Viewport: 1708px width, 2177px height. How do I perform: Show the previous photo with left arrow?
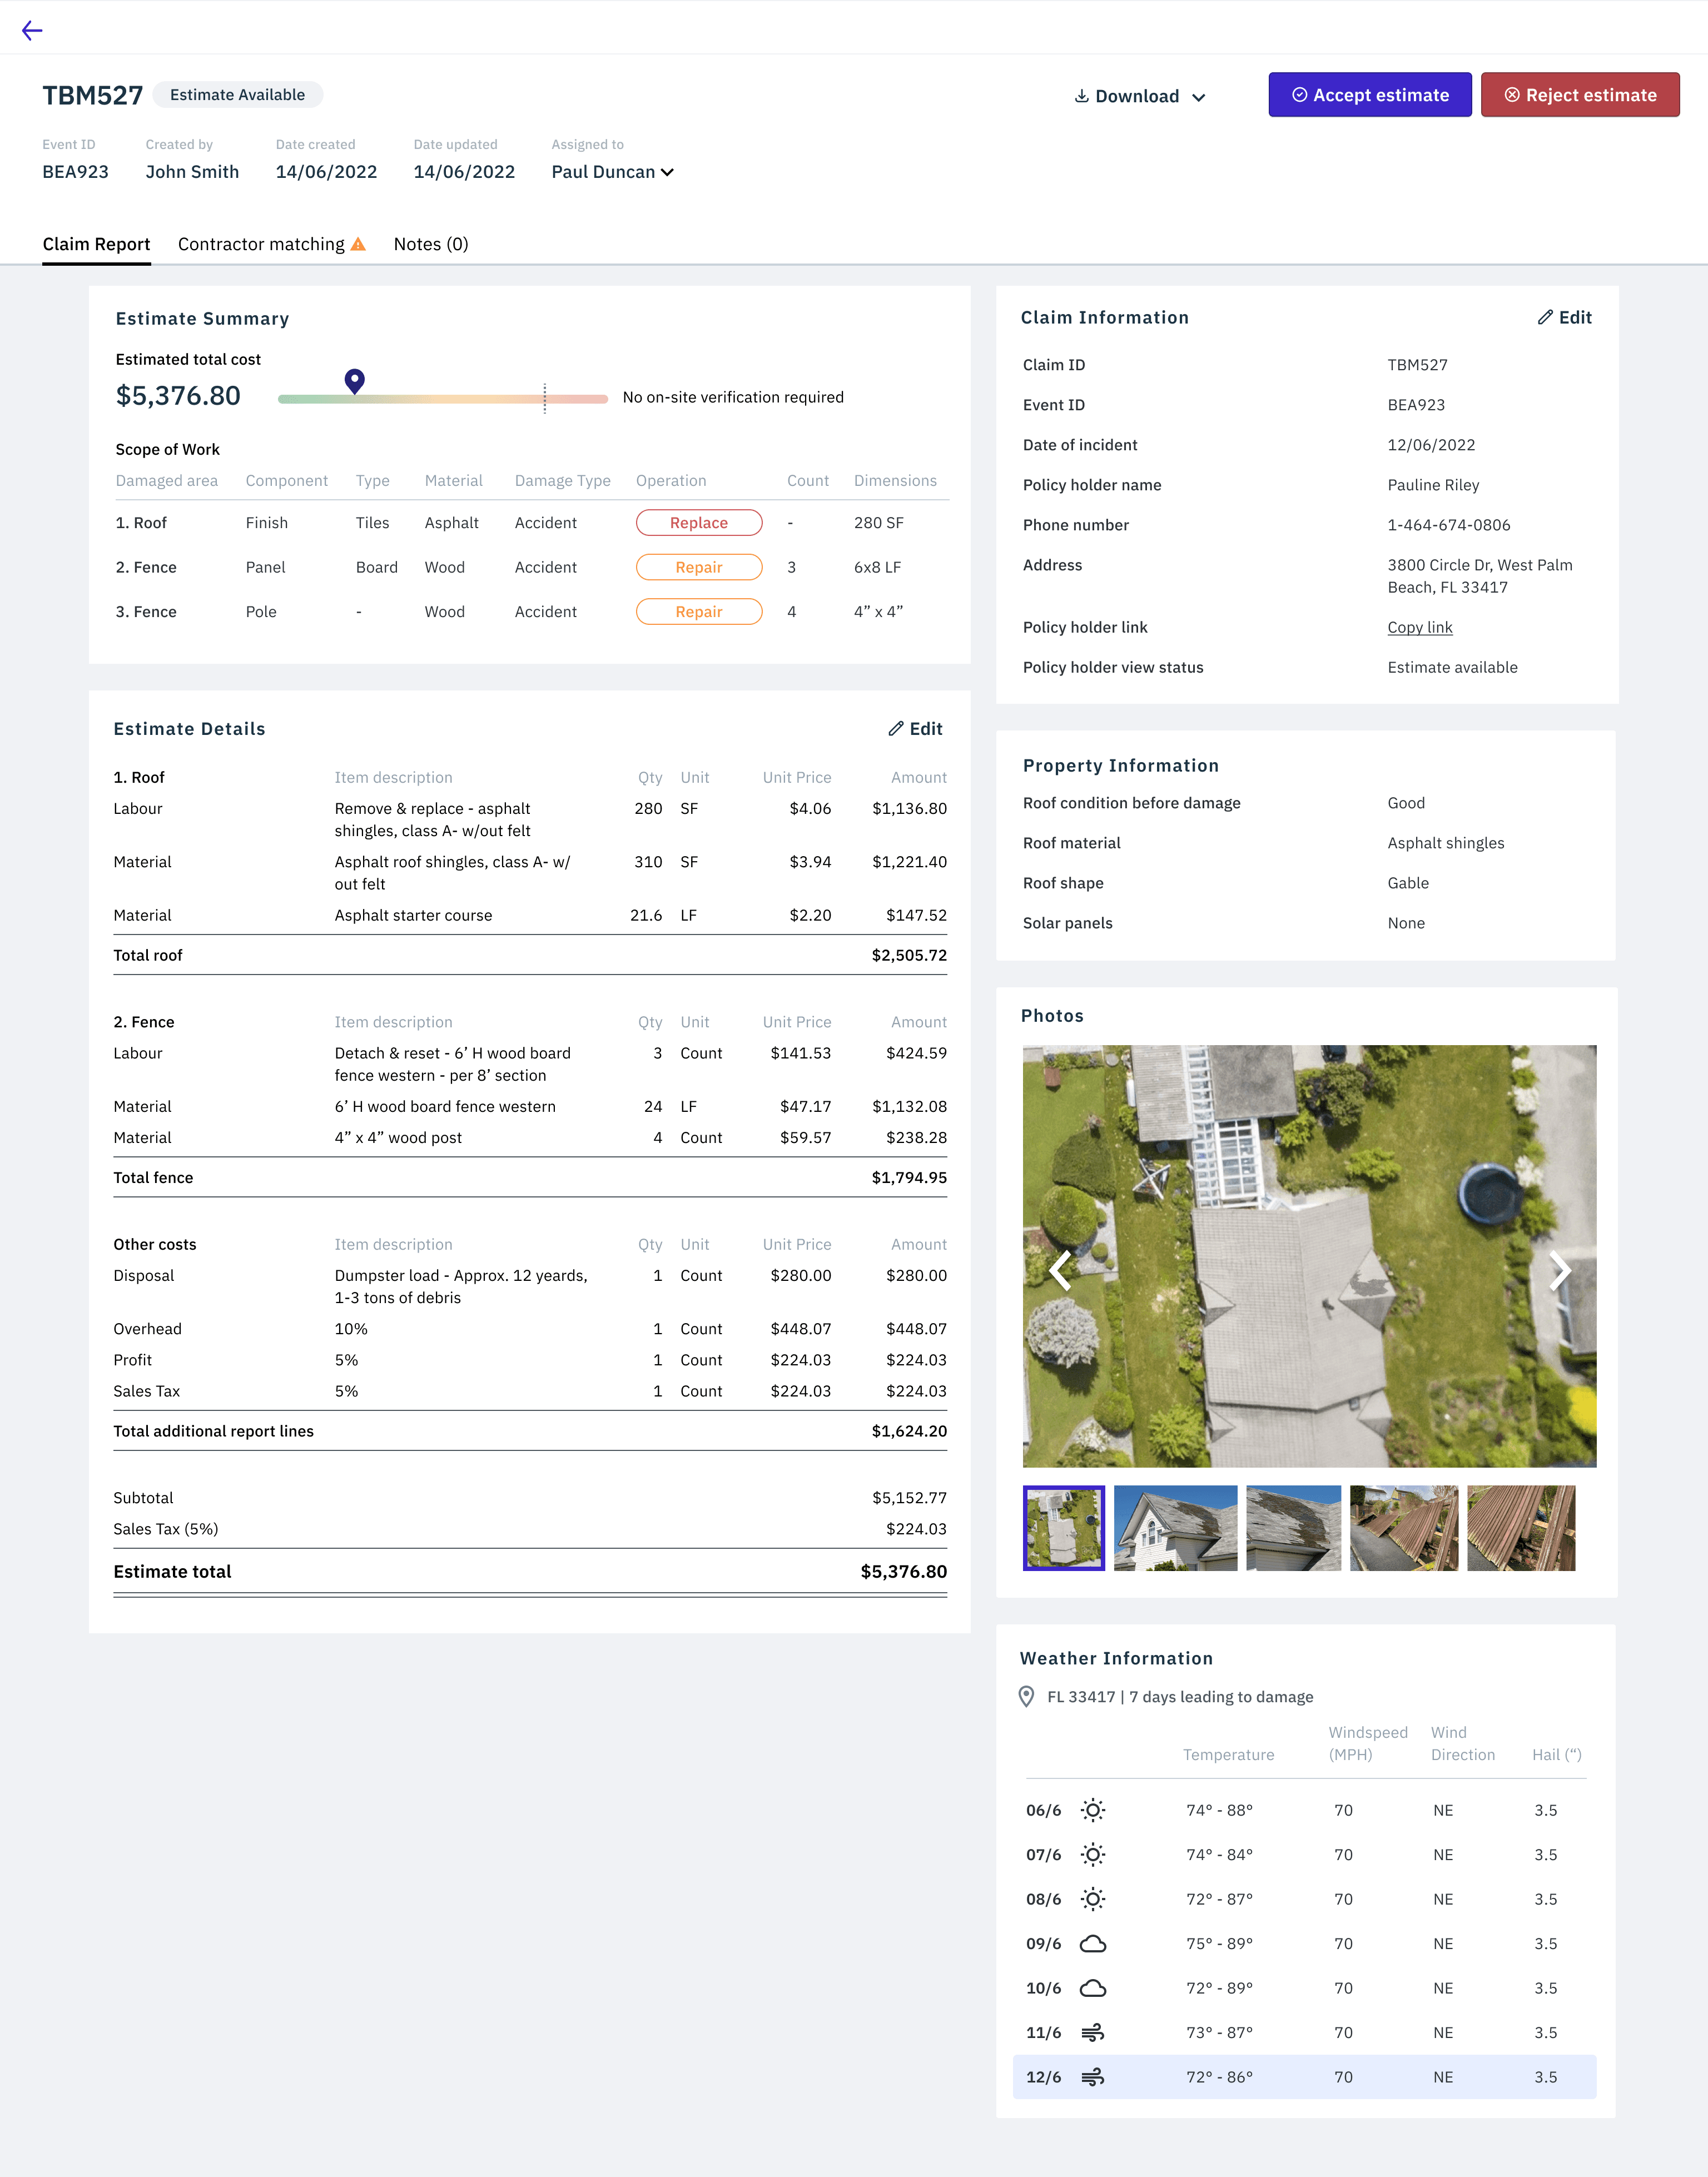coord(1060,1270)
